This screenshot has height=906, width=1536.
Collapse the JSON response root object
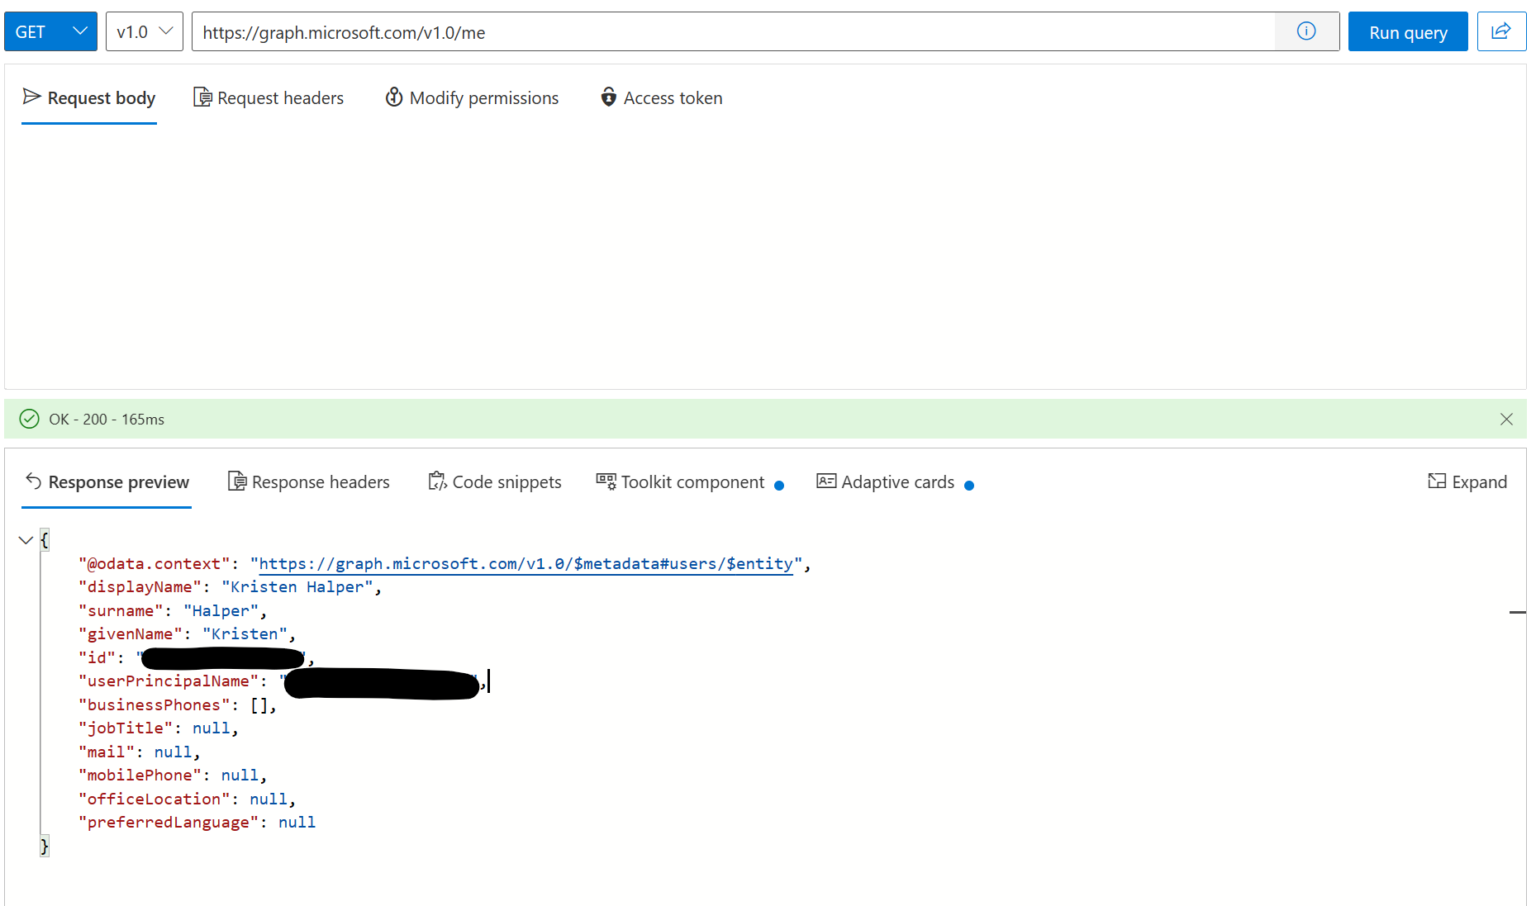click(26, 540)
